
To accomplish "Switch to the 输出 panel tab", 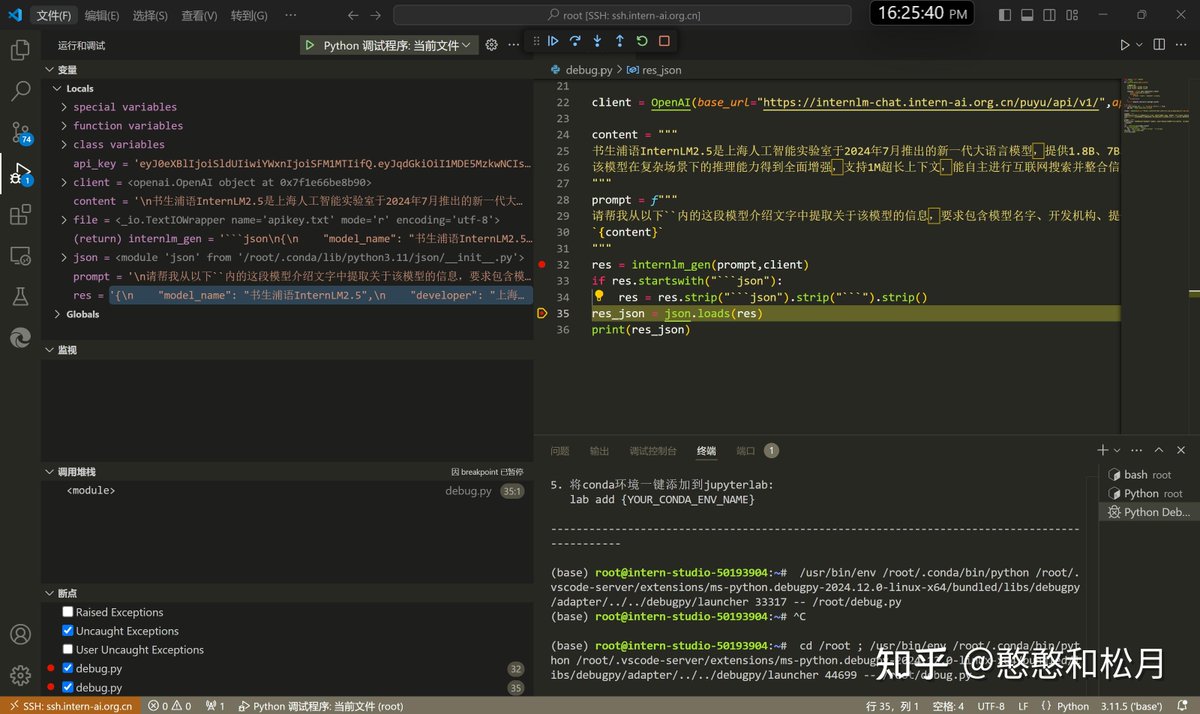I will (599, 451).
